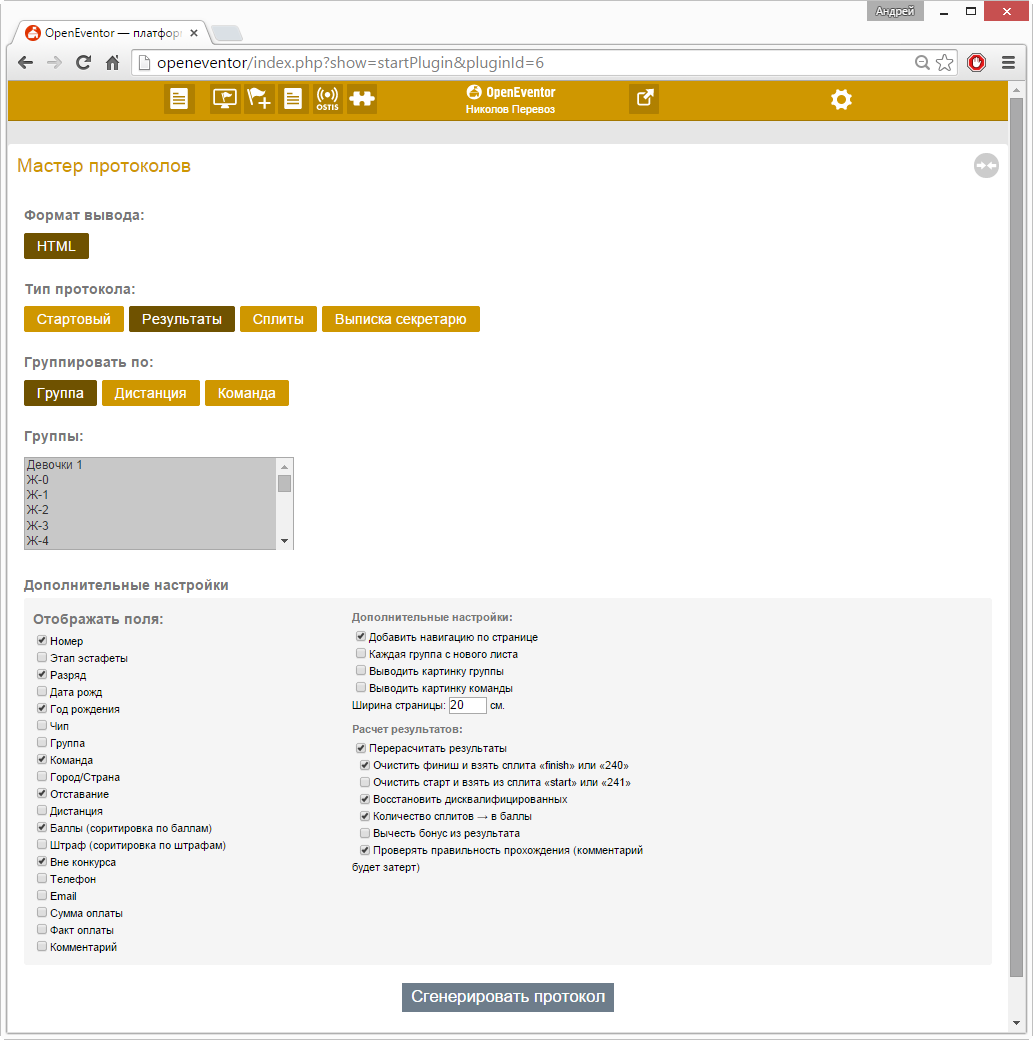Click Сгенерировать протокол button

[x=508, y=997]
